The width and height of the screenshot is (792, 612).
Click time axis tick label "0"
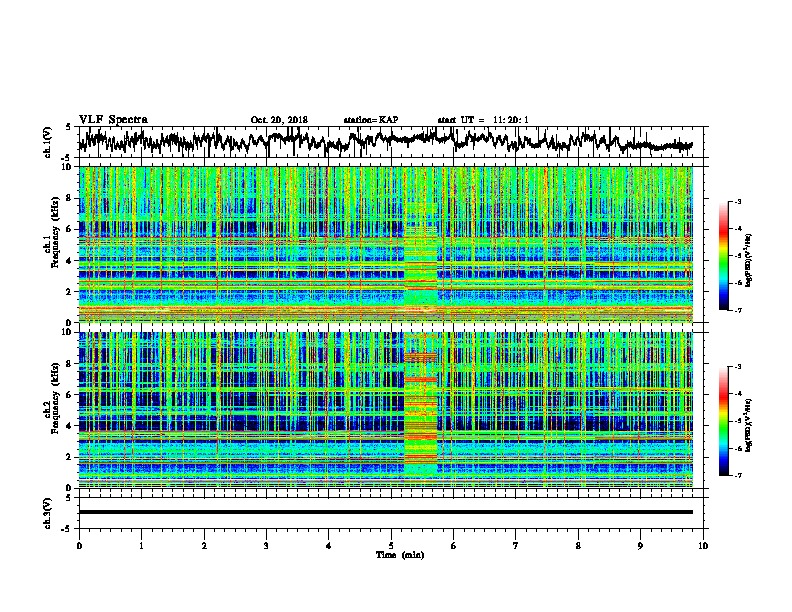[79, 546]
